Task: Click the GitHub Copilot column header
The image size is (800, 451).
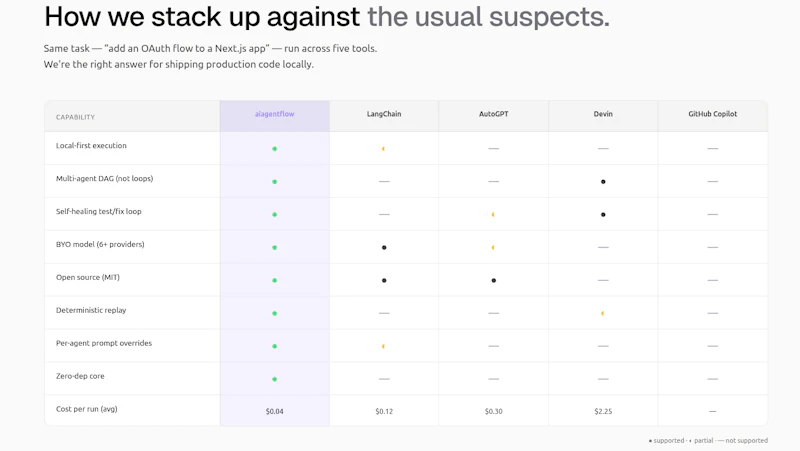Action: [x=712, y=114]
